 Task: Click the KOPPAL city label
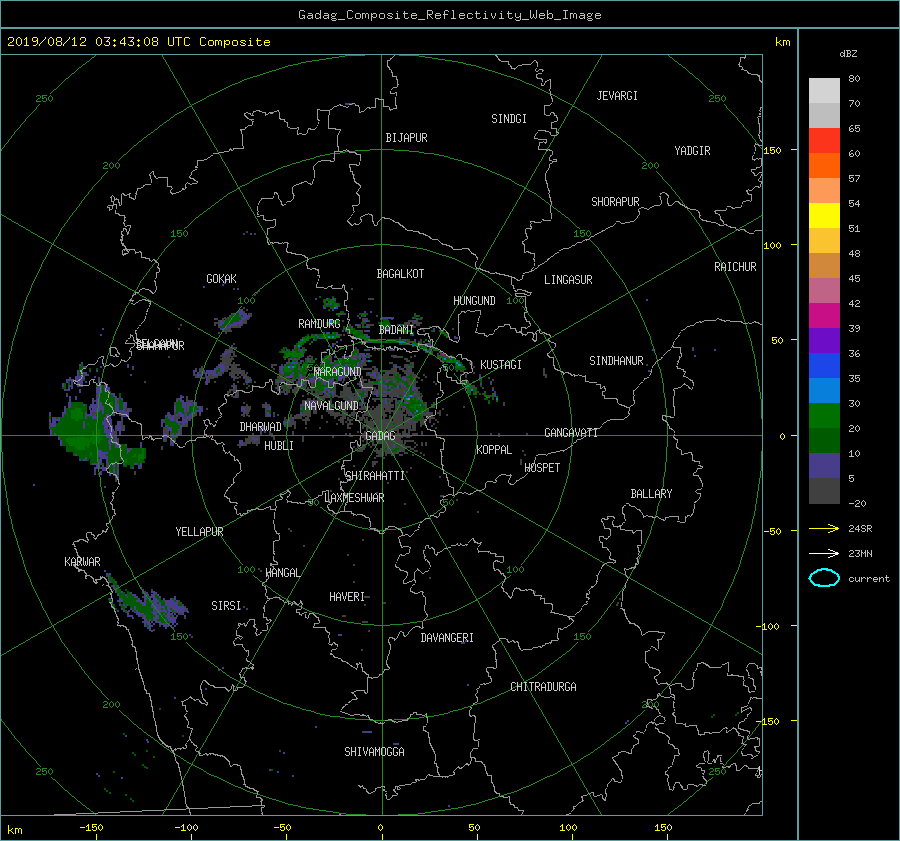[494, 450]
